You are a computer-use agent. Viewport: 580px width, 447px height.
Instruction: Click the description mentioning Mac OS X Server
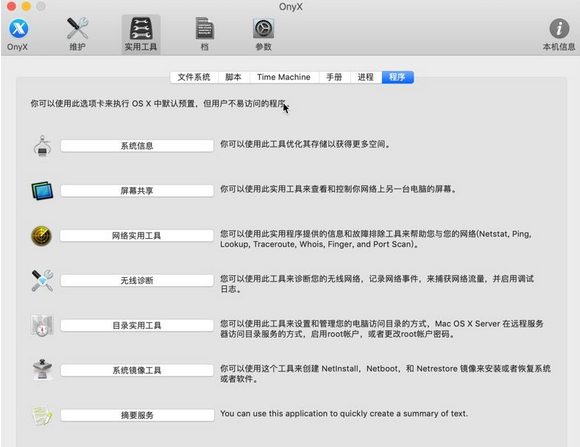tap(382, 329)
